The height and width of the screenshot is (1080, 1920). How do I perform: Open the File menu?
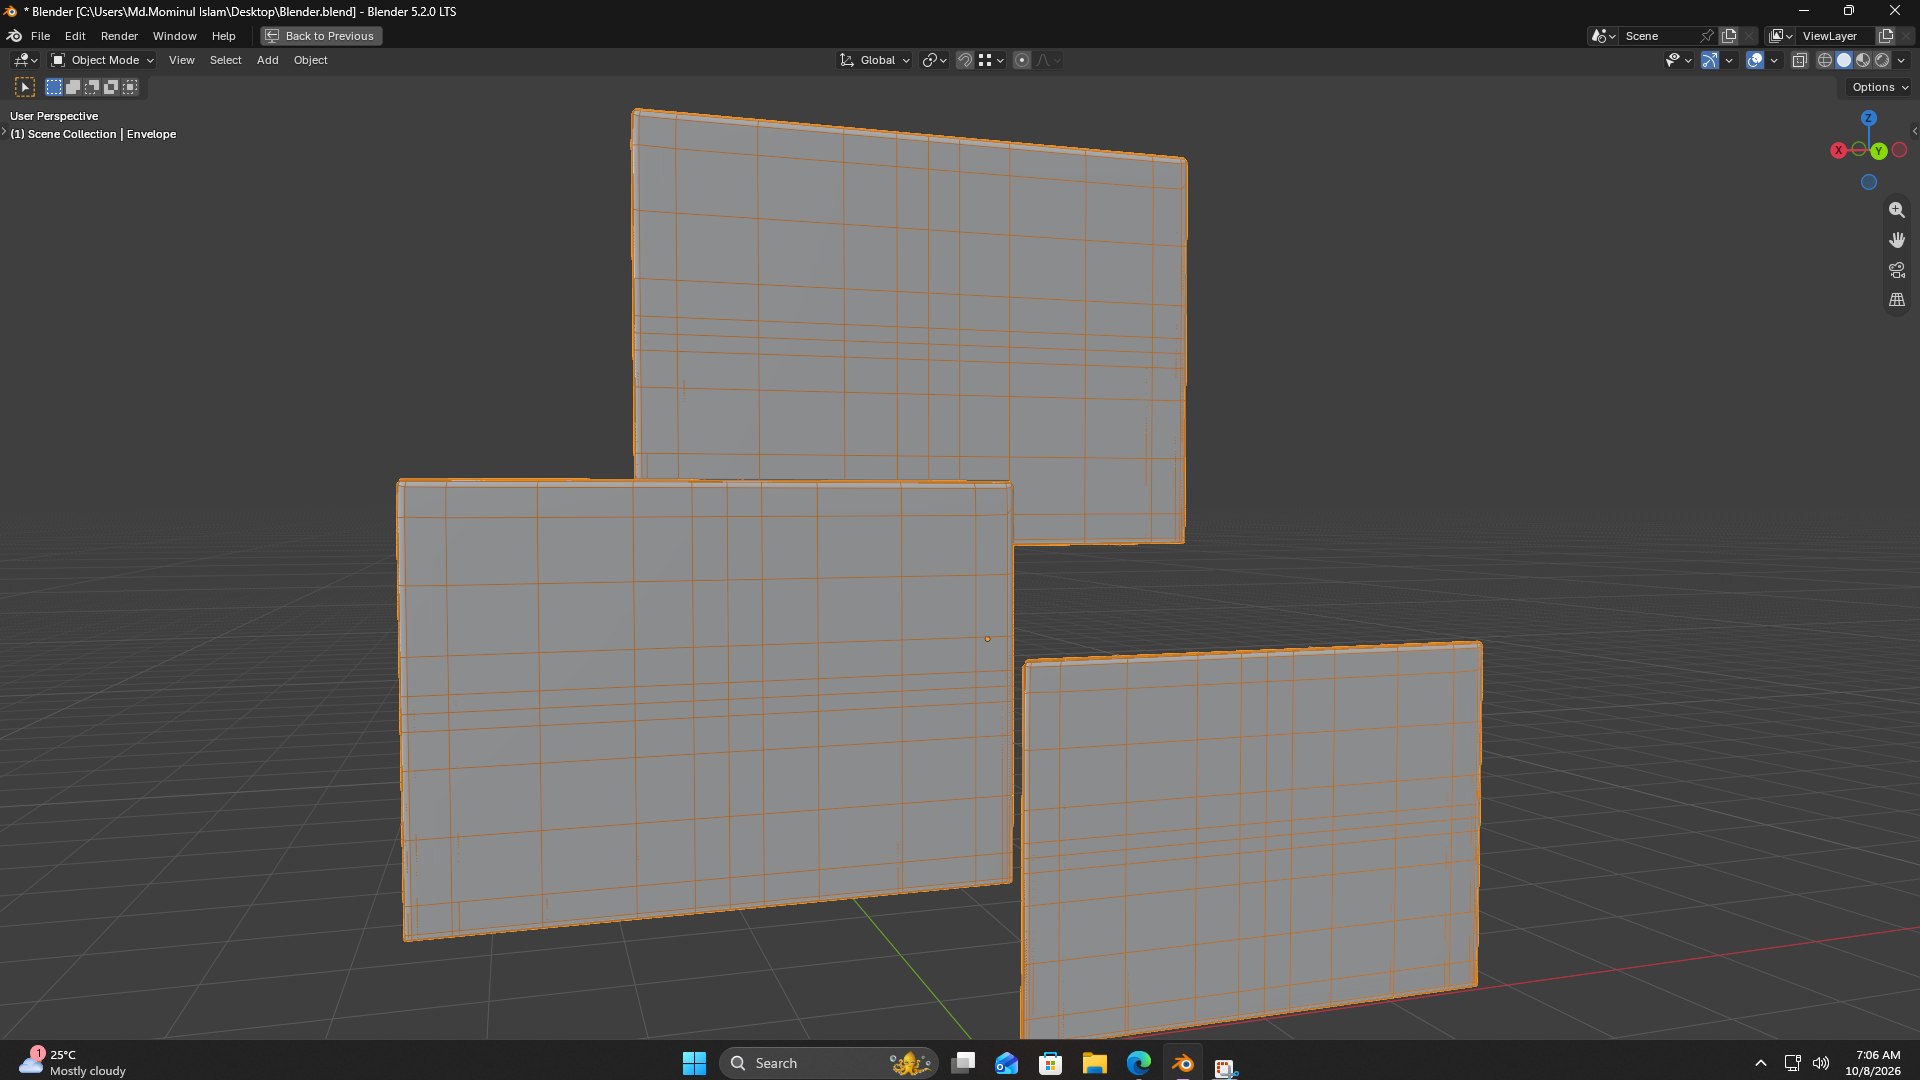click(40, 36)
